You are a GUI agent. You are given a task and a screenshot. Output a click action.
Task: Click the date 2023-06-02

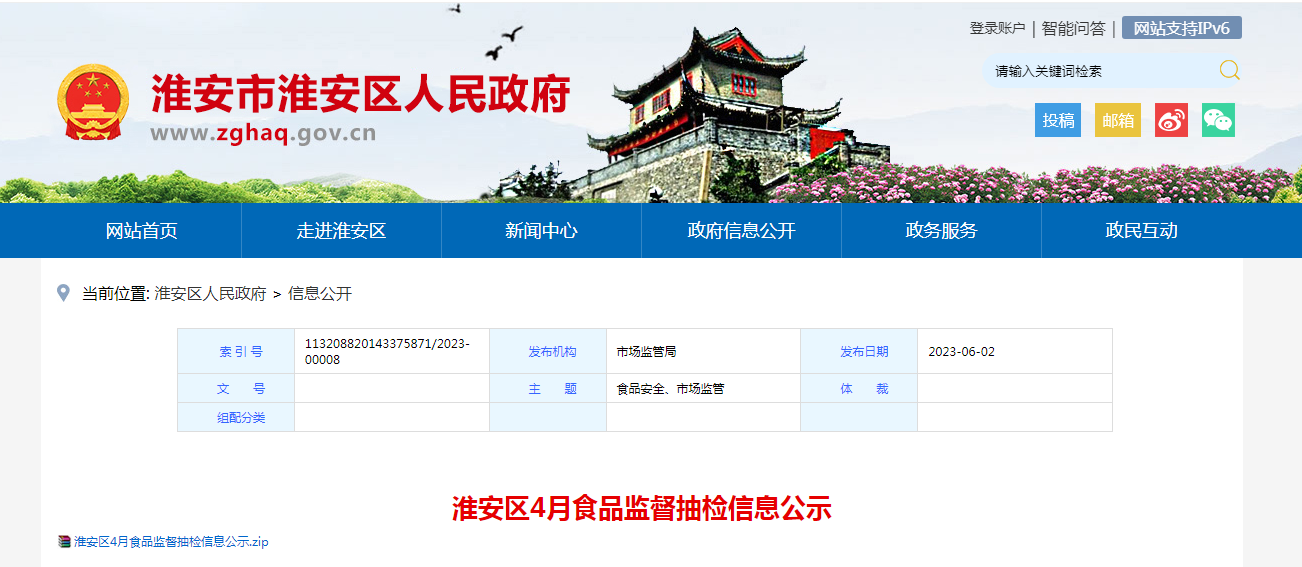pyautogui.click(x=961, y=352)
